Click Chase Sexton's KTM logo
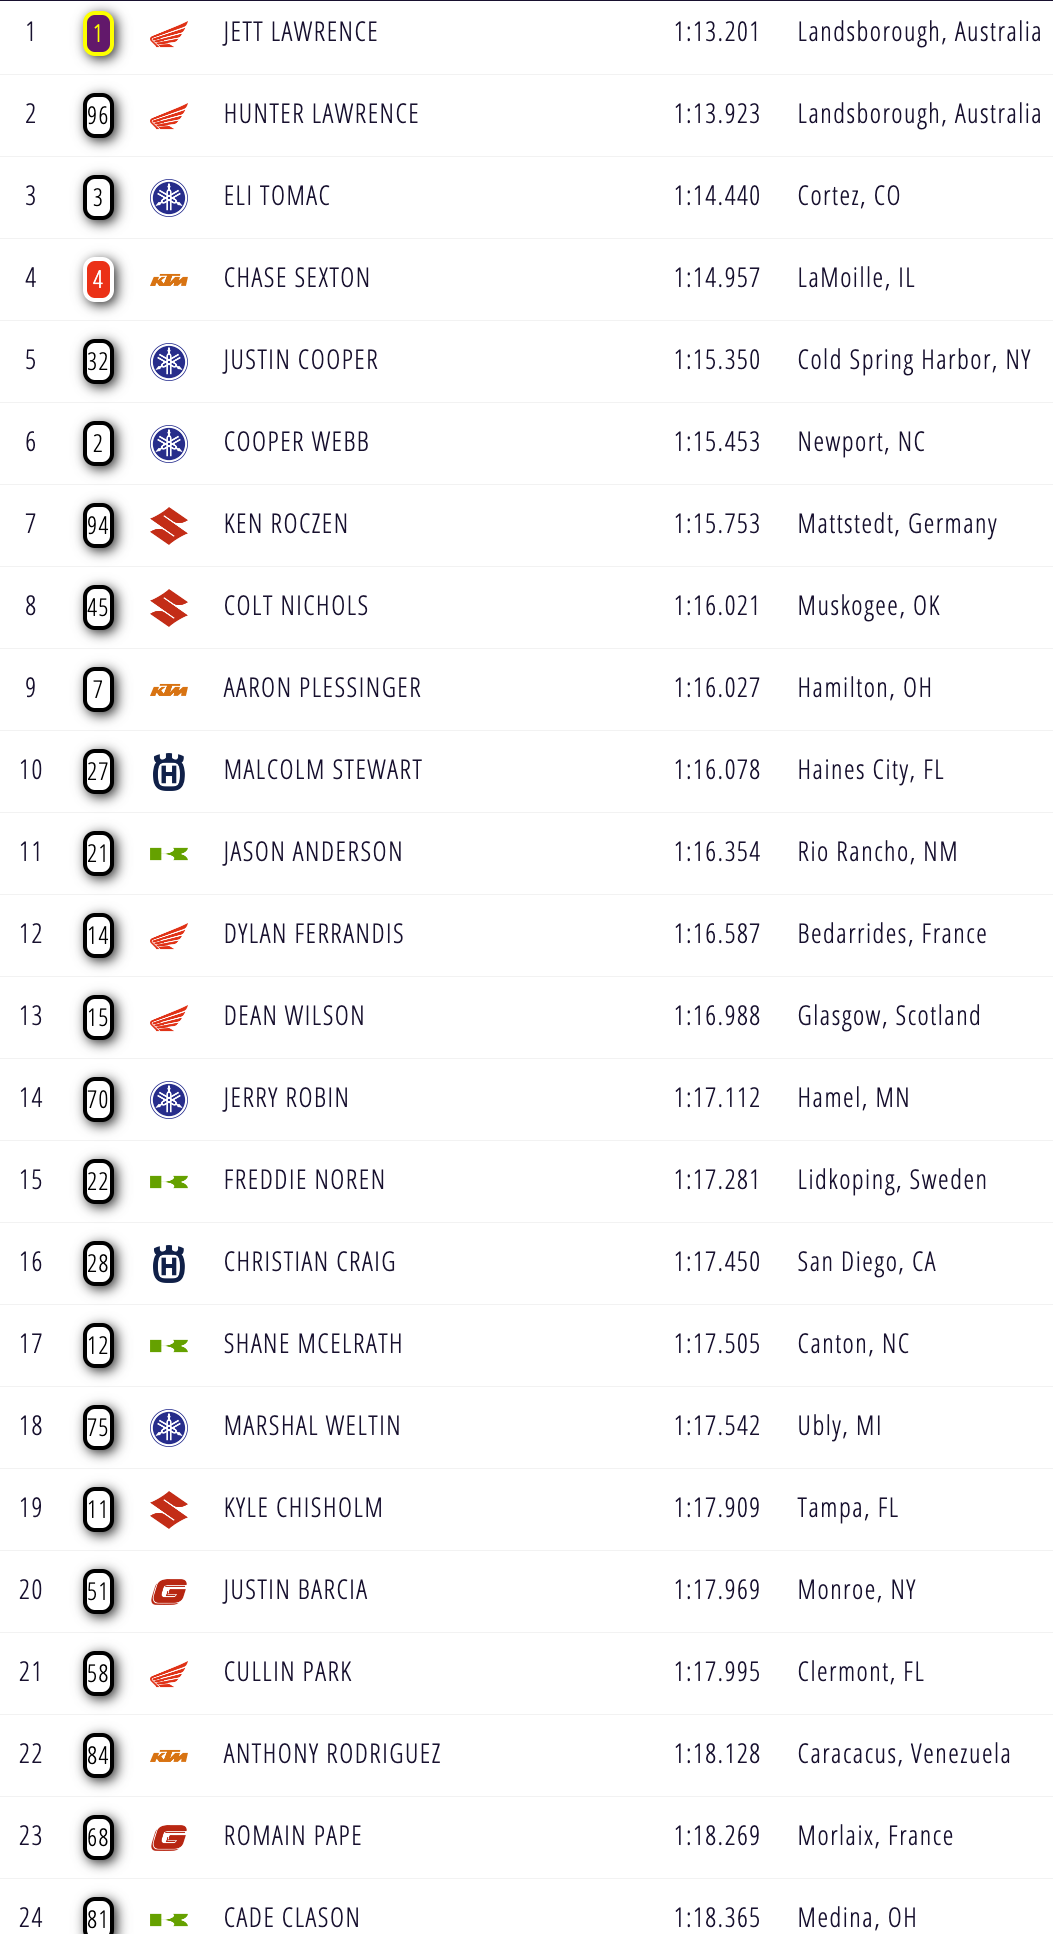This screenshot has width=1053, height=1934. (169, 280)
